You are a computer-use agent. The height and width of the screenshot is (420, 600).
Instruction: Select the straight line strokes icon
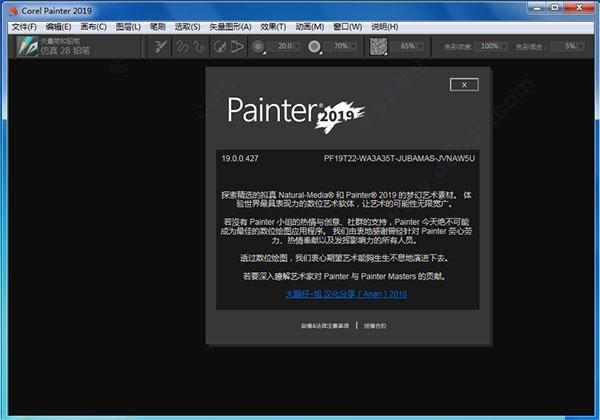(199, 47)
